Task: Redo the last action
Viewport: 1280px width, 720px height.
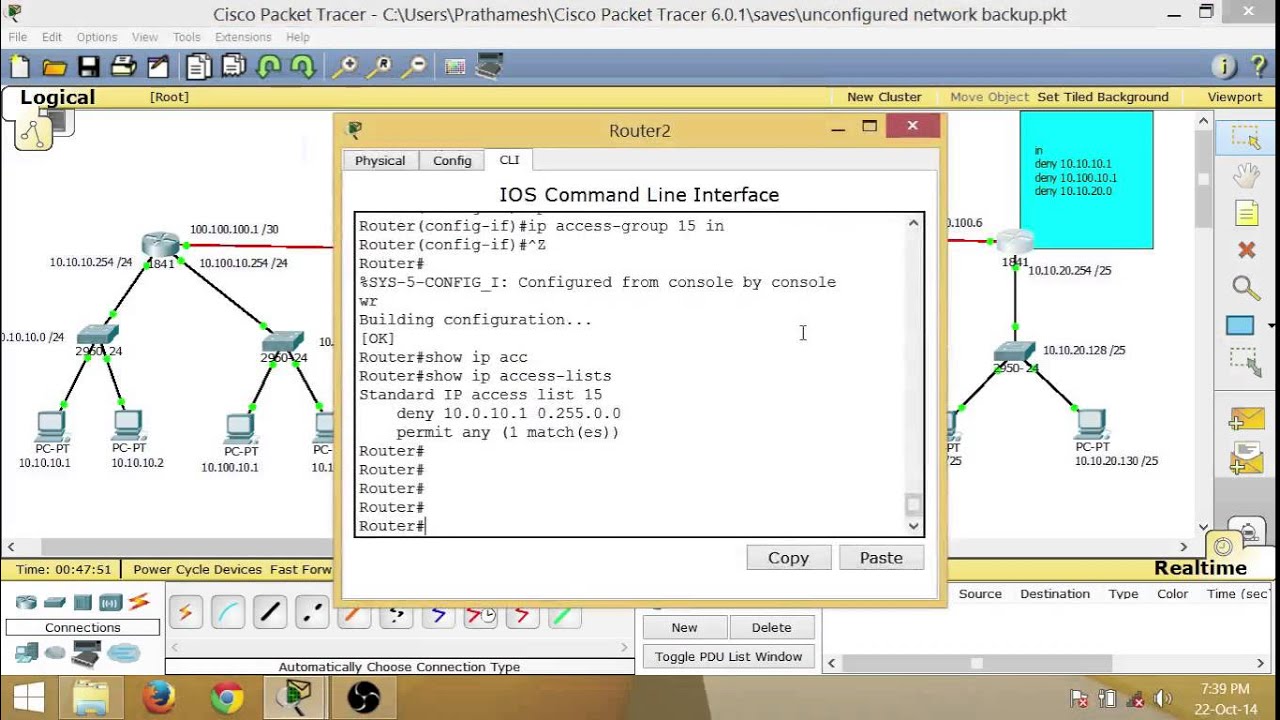Action: coord(302,67)
